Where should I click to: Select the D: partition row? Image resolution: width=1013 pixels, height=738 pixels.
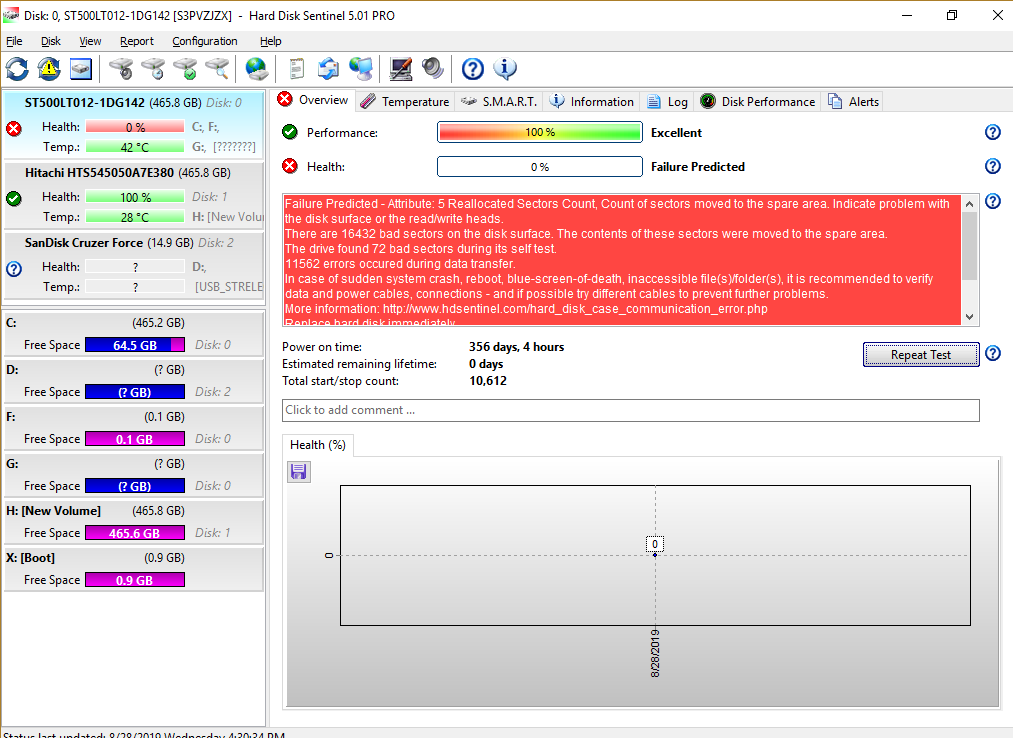(133, 381)
